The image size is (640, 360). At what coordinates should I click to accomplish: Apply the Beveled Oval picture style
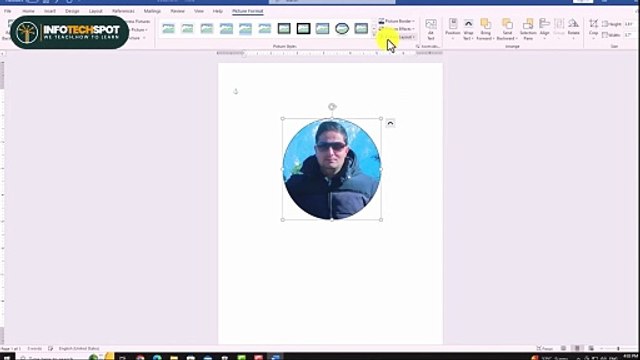(342, 29)
